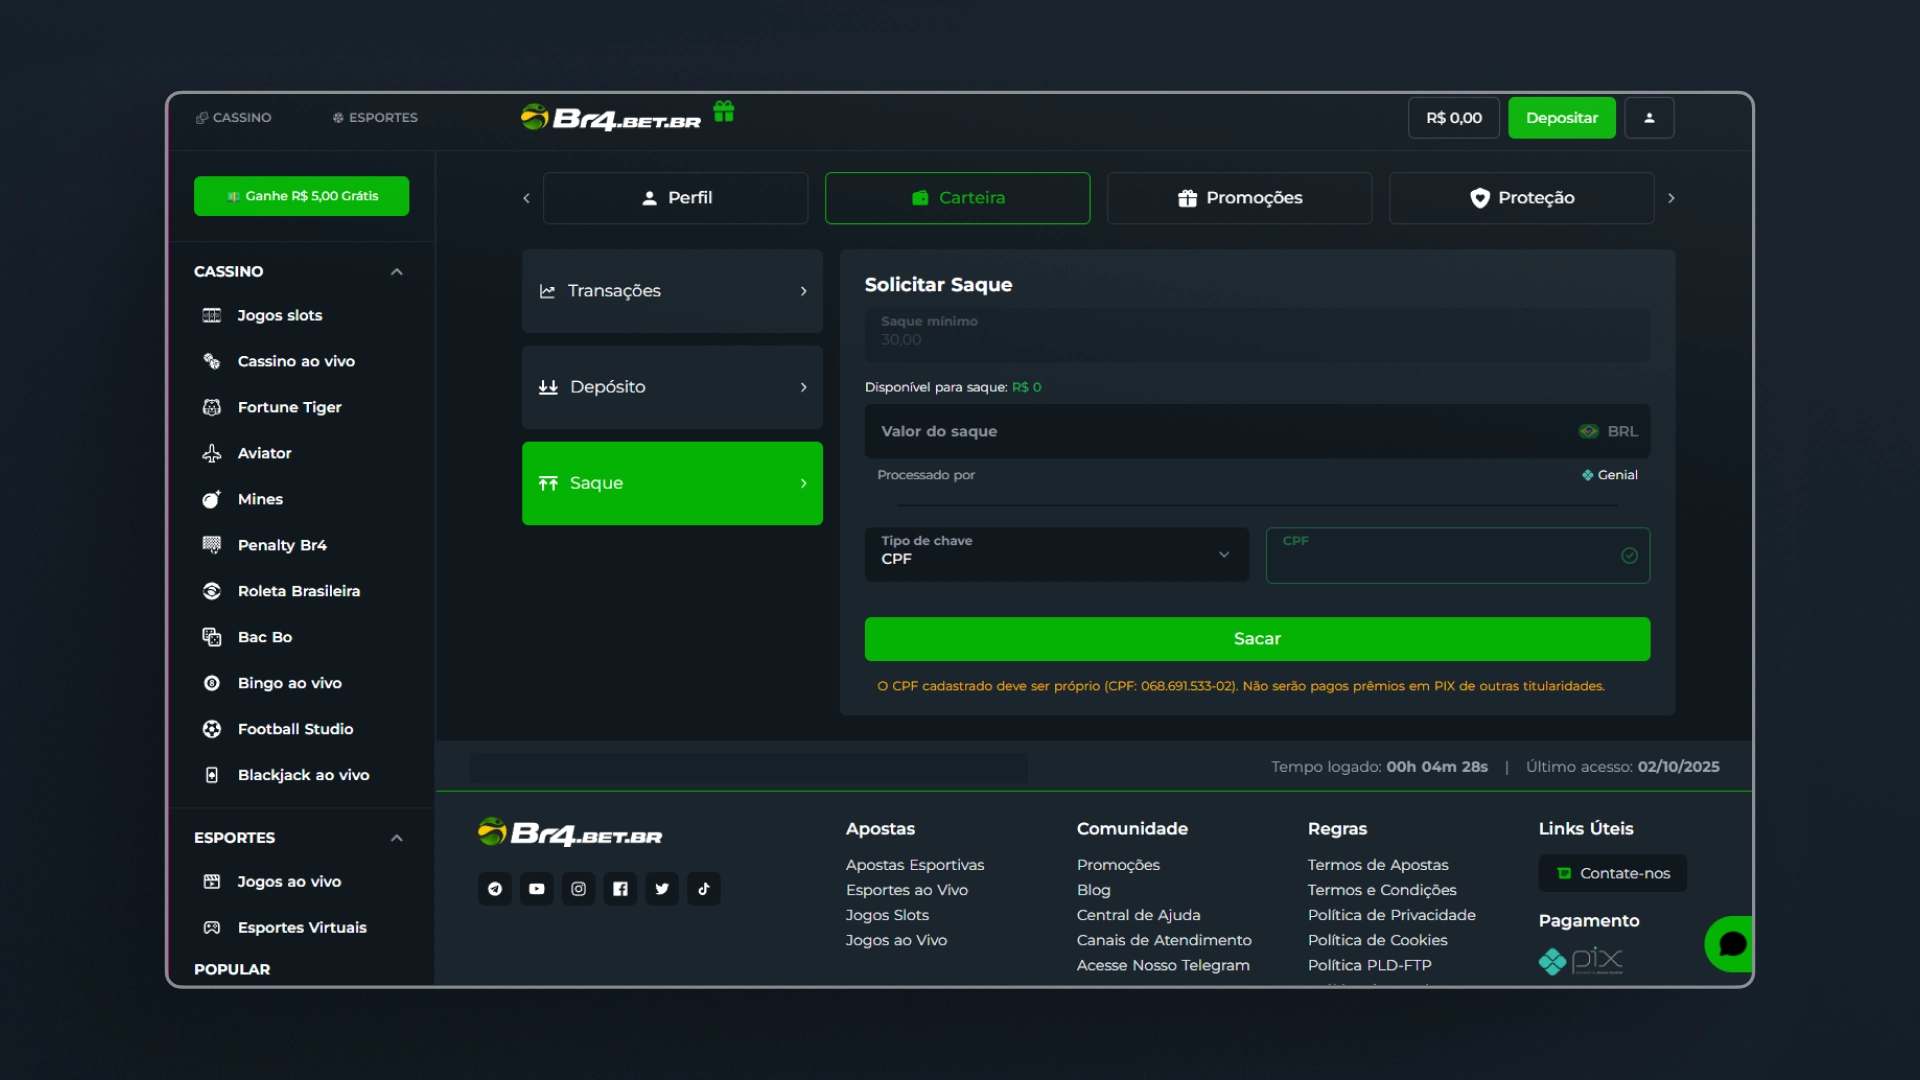Screen dimensions: 1920x1080
Task: Open the user account icon button
Action: [x=1649, y=118]
